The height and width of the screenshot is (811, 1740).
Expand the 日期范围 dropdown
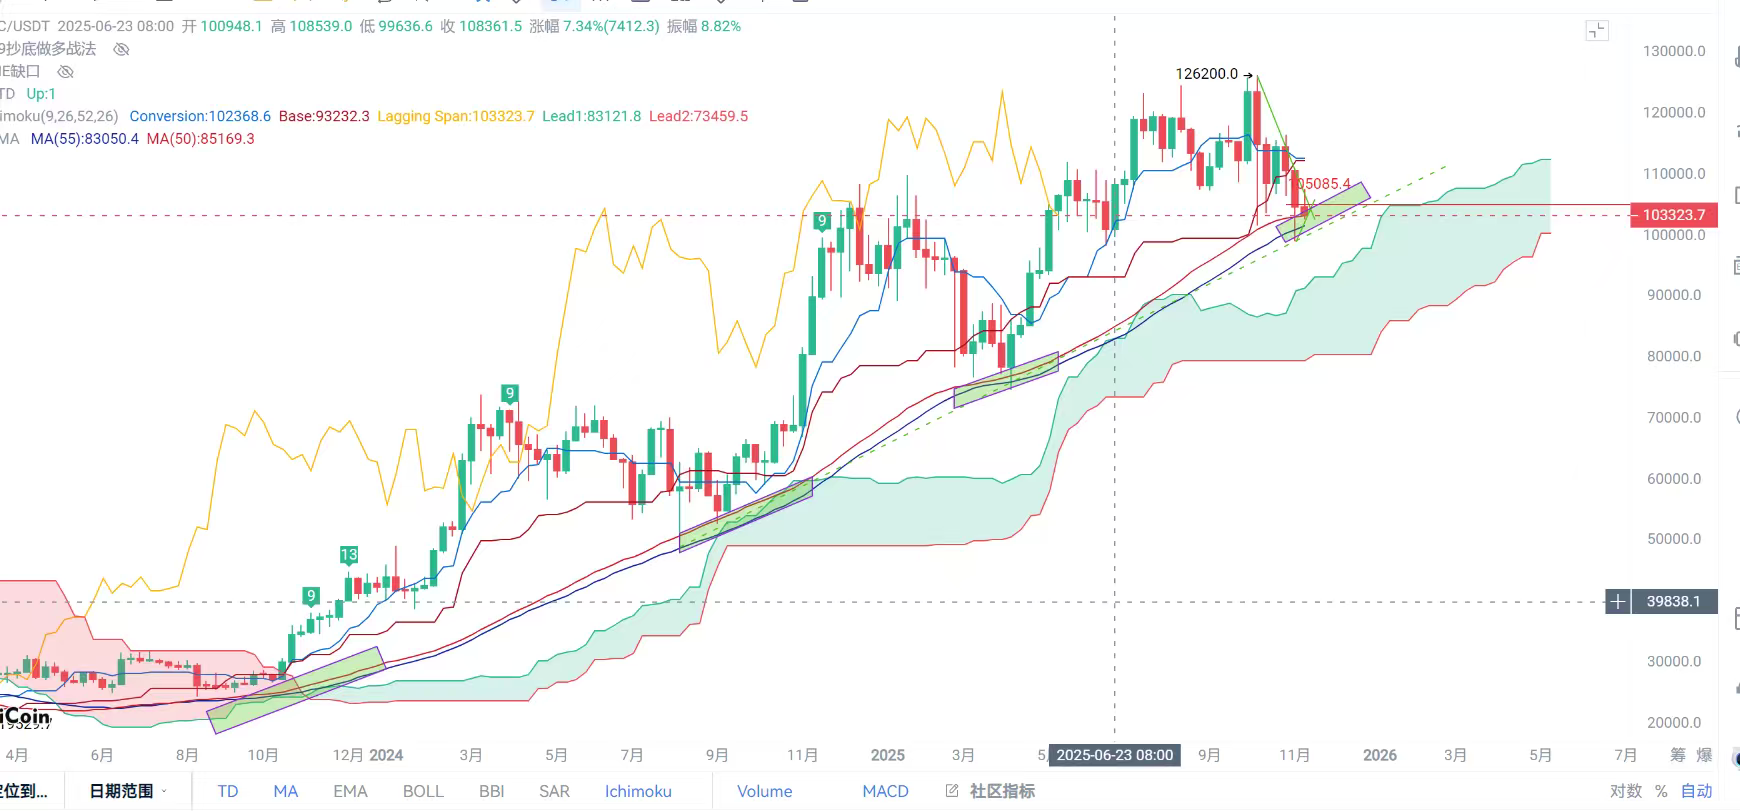pyautogui.click(x=128, y=791)
